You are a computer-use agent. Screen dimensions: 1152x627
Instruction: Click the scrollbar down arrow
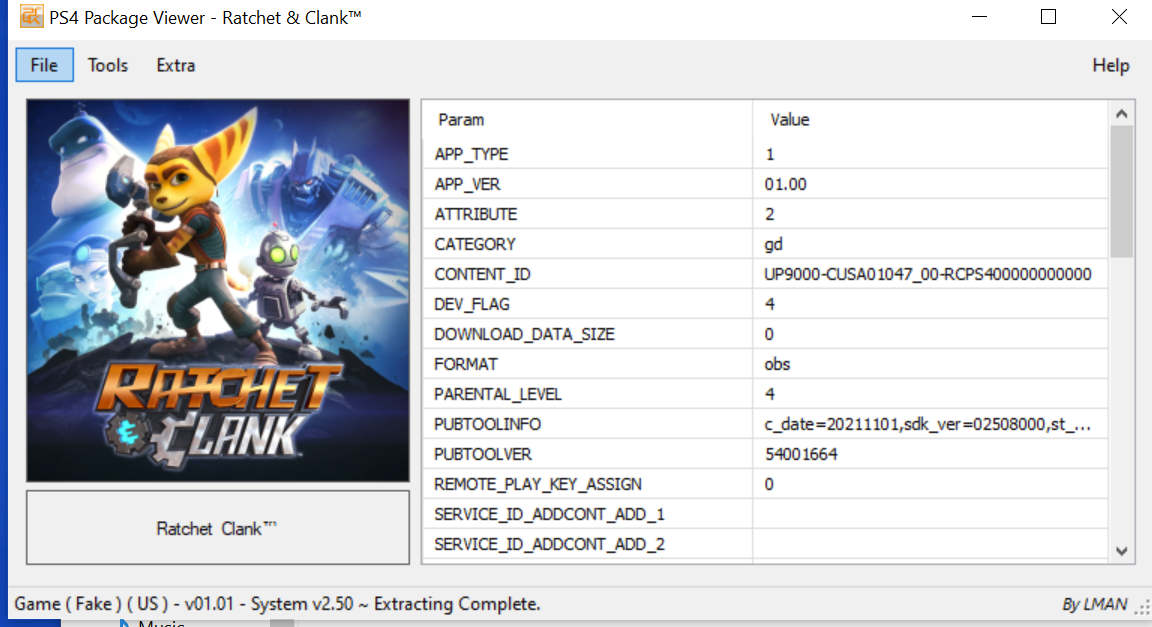click(1121, 551)
